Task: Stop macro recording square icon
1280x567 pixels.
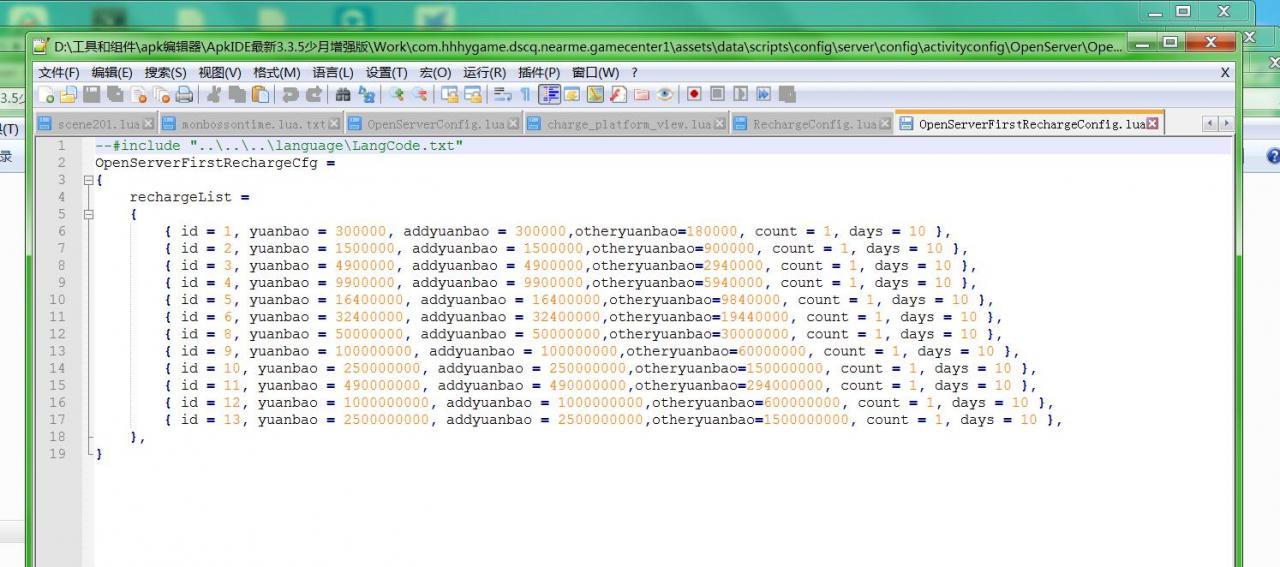Action: pos(717,95)
